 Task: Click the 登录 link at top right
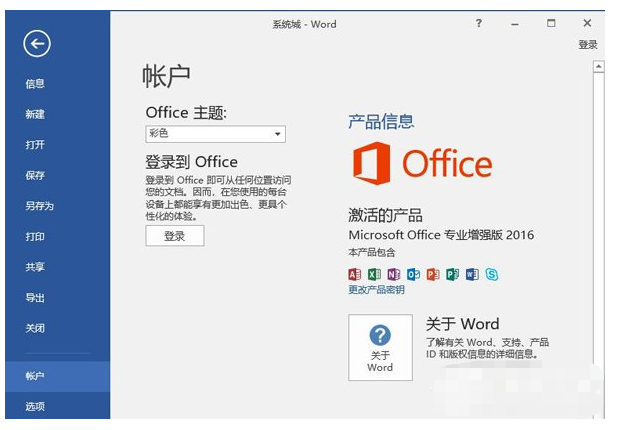pyautogui.click(x=587, y=45)
